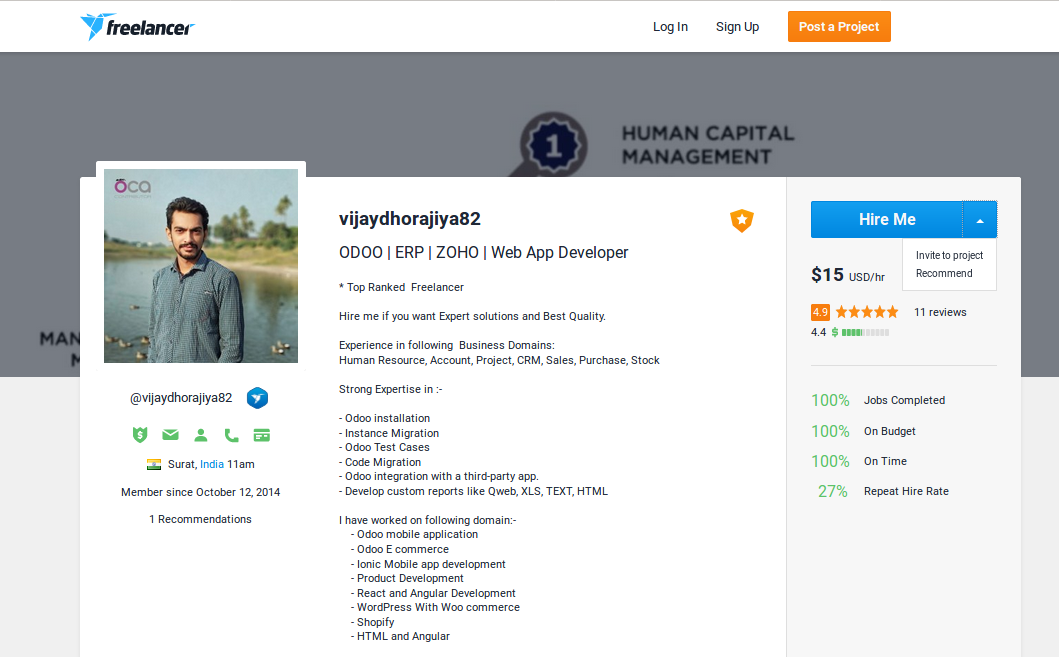Click the Post a Project button
Screen dimensions: 1059x657
coord(839,26)
